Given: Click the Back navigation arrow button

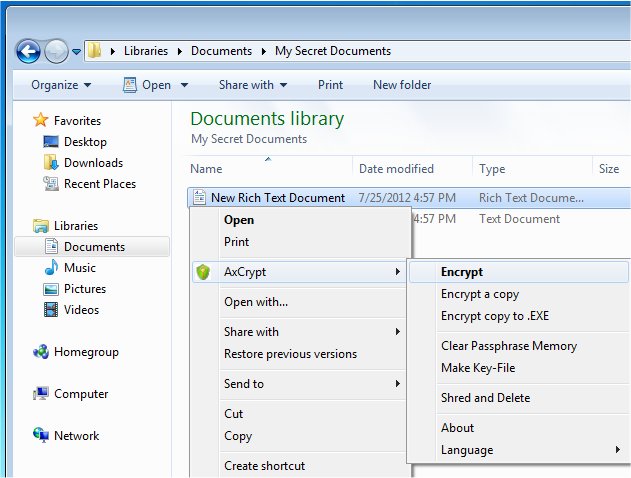Looking at the screenshot, I should click(x=28, y=51).
